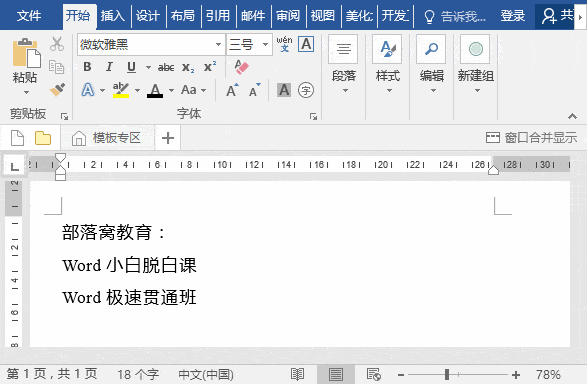The width and height of the screenshot is (587, 384).
Task: Create new document icon in tab bar
Action: coord(17,138)
